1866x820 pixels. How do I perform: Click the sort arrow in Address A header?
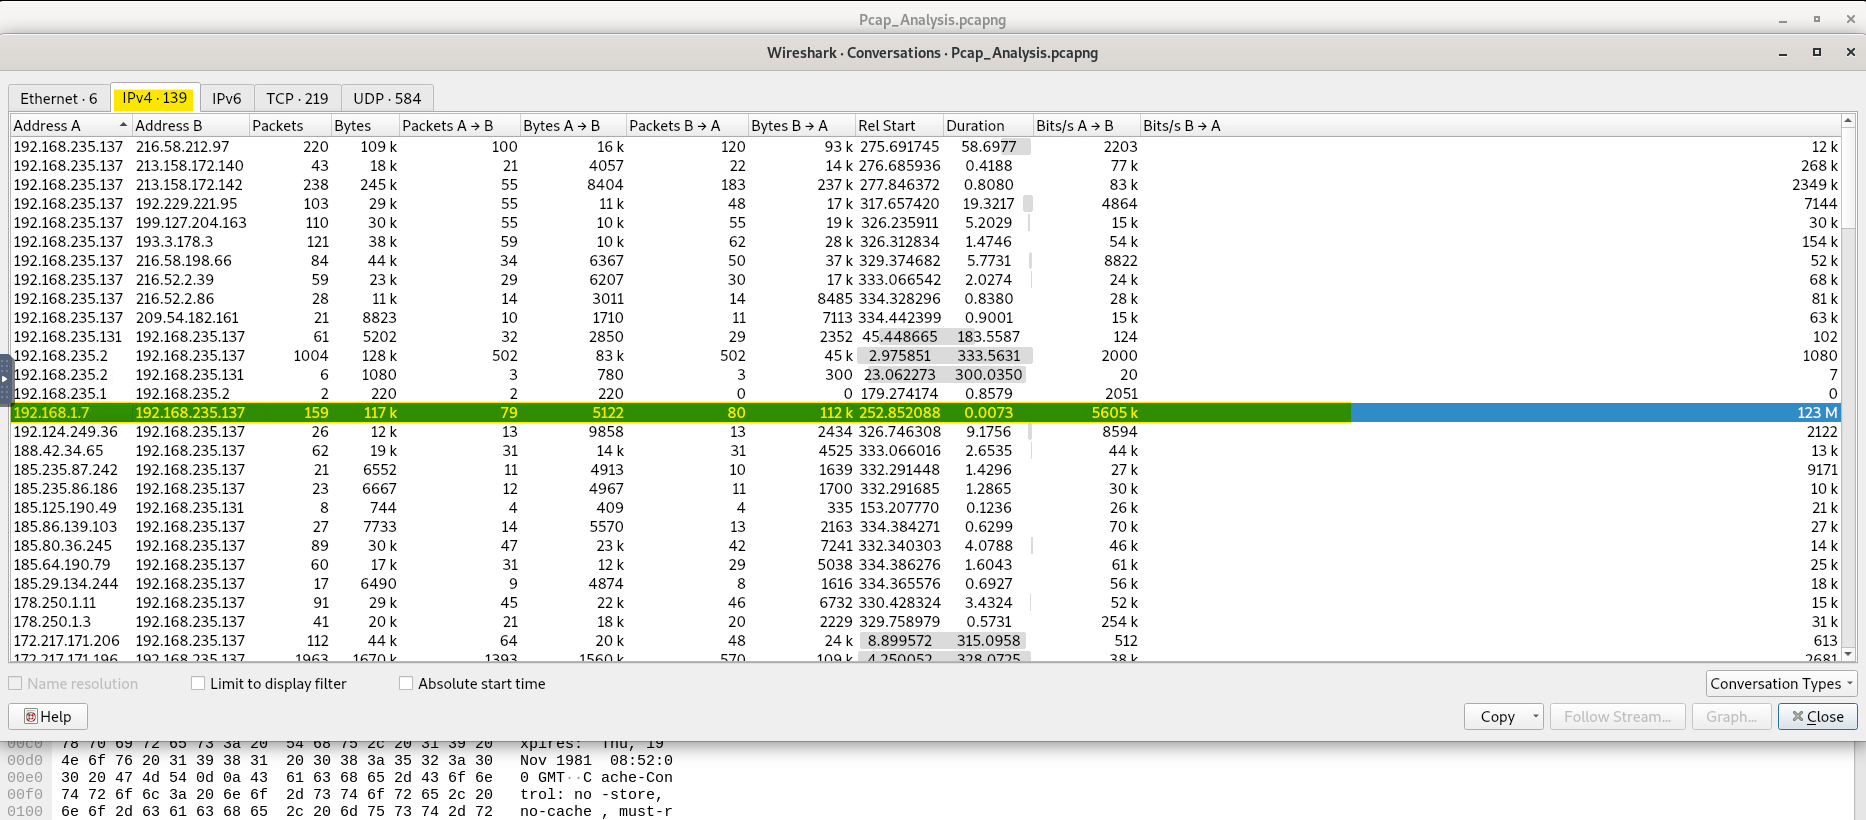tap(123, 125)
